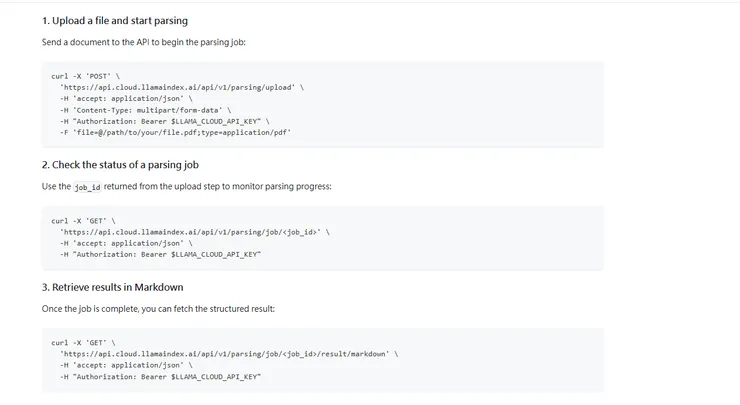Click the "Once the job is complete" paragraph

tap(158, 308)
